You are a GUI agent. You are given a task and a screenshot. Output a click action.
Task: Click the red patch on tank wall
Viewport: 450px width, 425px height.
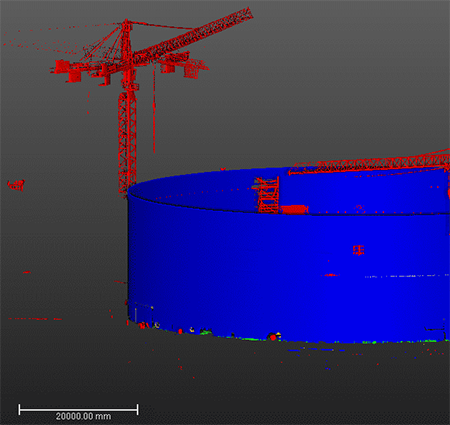(358, 250)
